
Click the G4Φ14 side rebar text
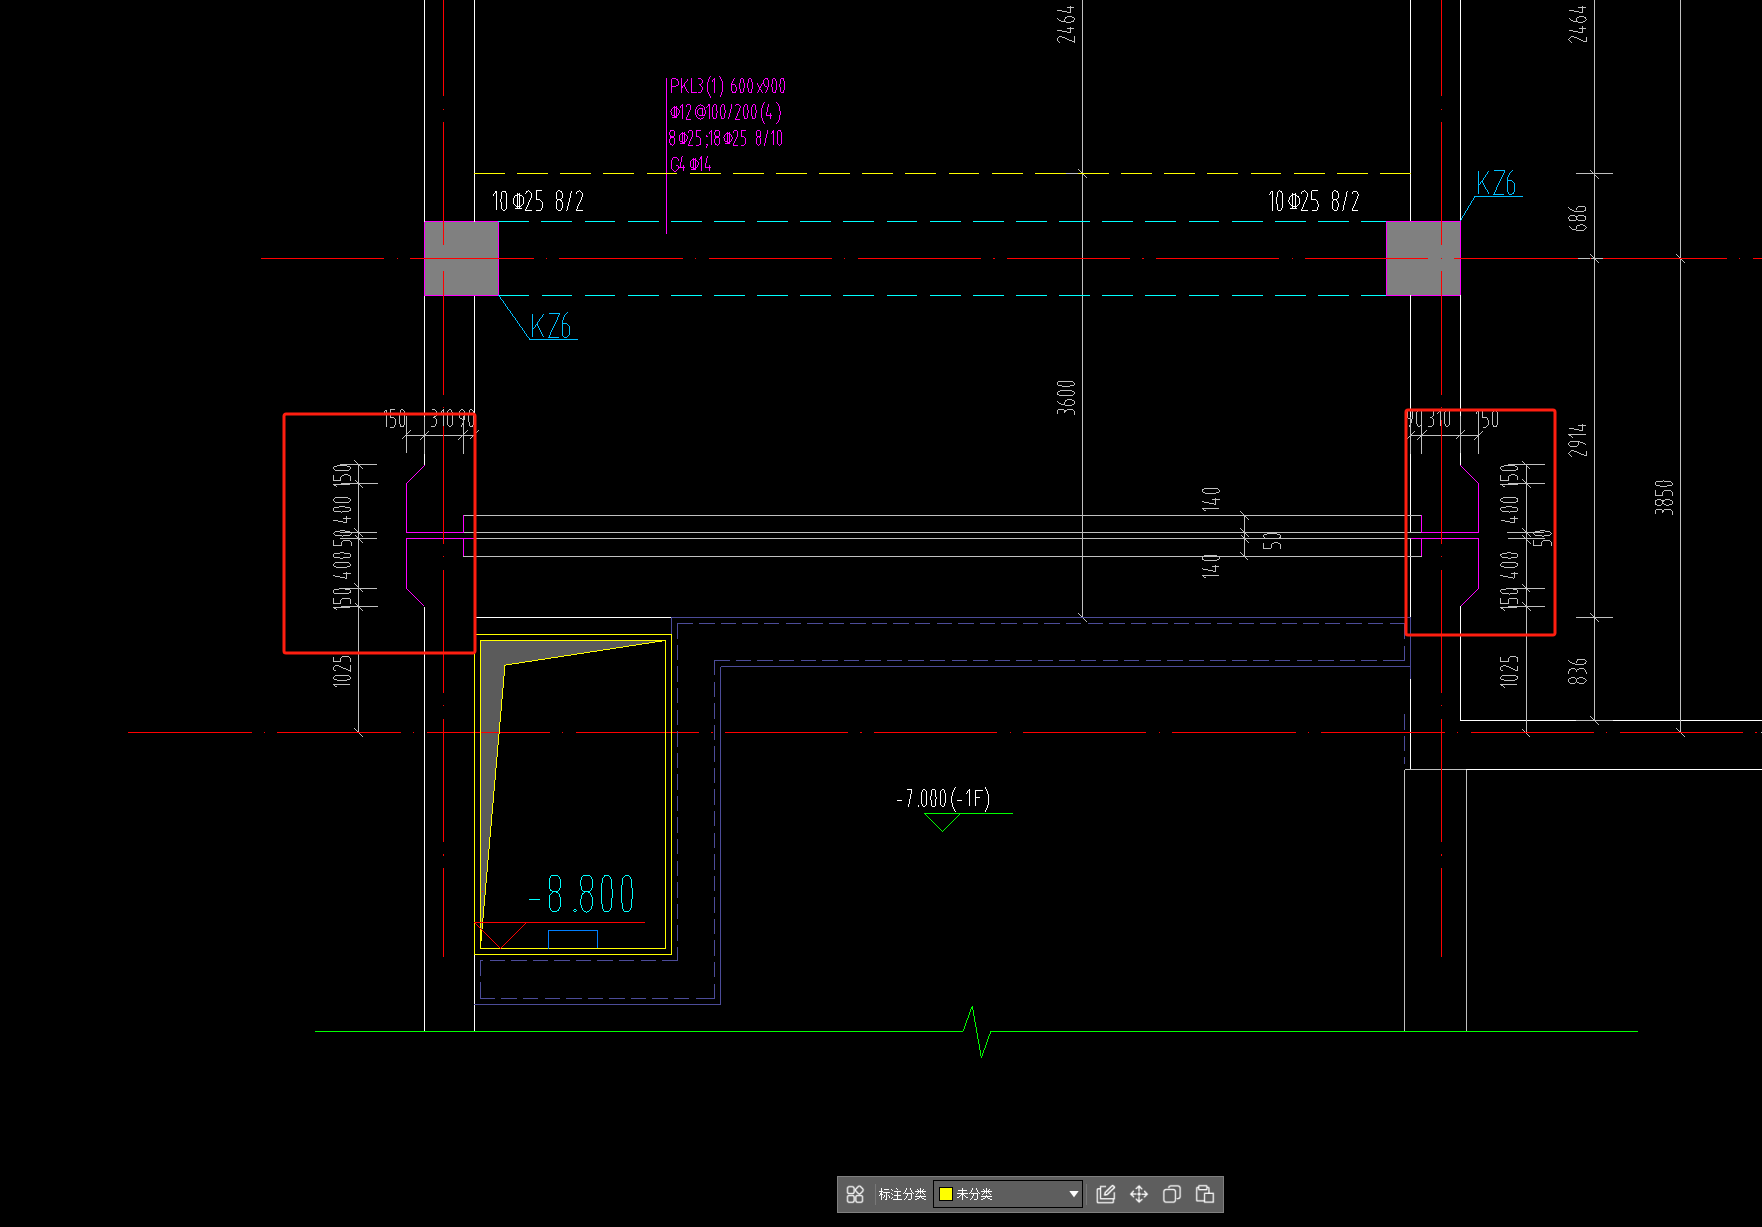pos(691,164)
